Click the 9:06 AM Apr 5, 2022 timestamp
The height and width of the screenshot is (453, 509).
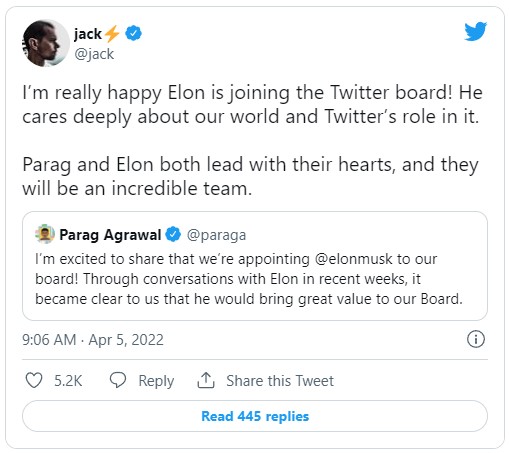coord(93,340)
